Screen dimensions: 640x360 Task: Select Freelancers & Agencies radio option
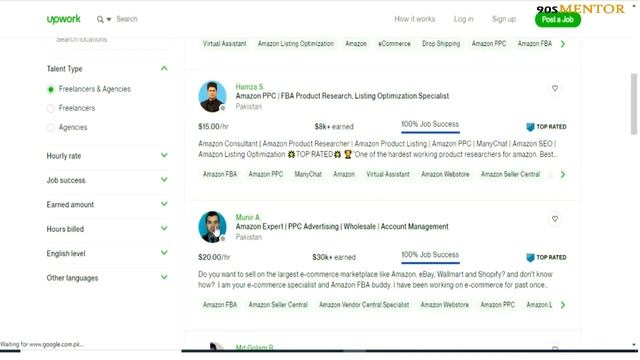tap(51, 89)
